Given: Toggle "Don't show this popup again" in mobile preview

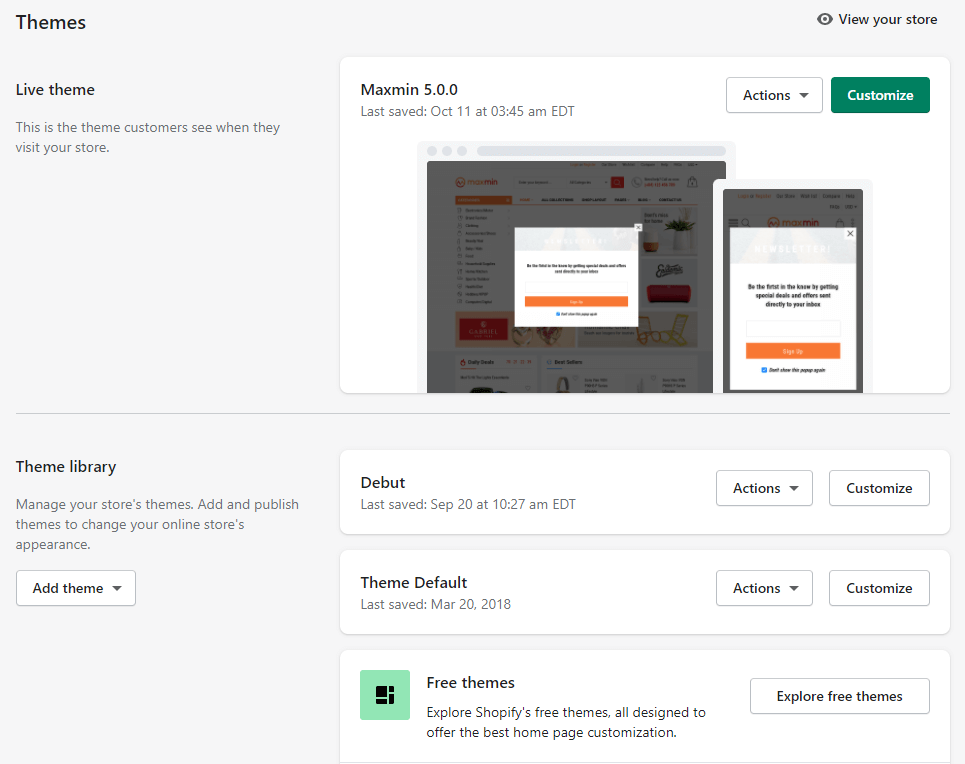Looking at the screenshot, I should click(x=764, y=370).
